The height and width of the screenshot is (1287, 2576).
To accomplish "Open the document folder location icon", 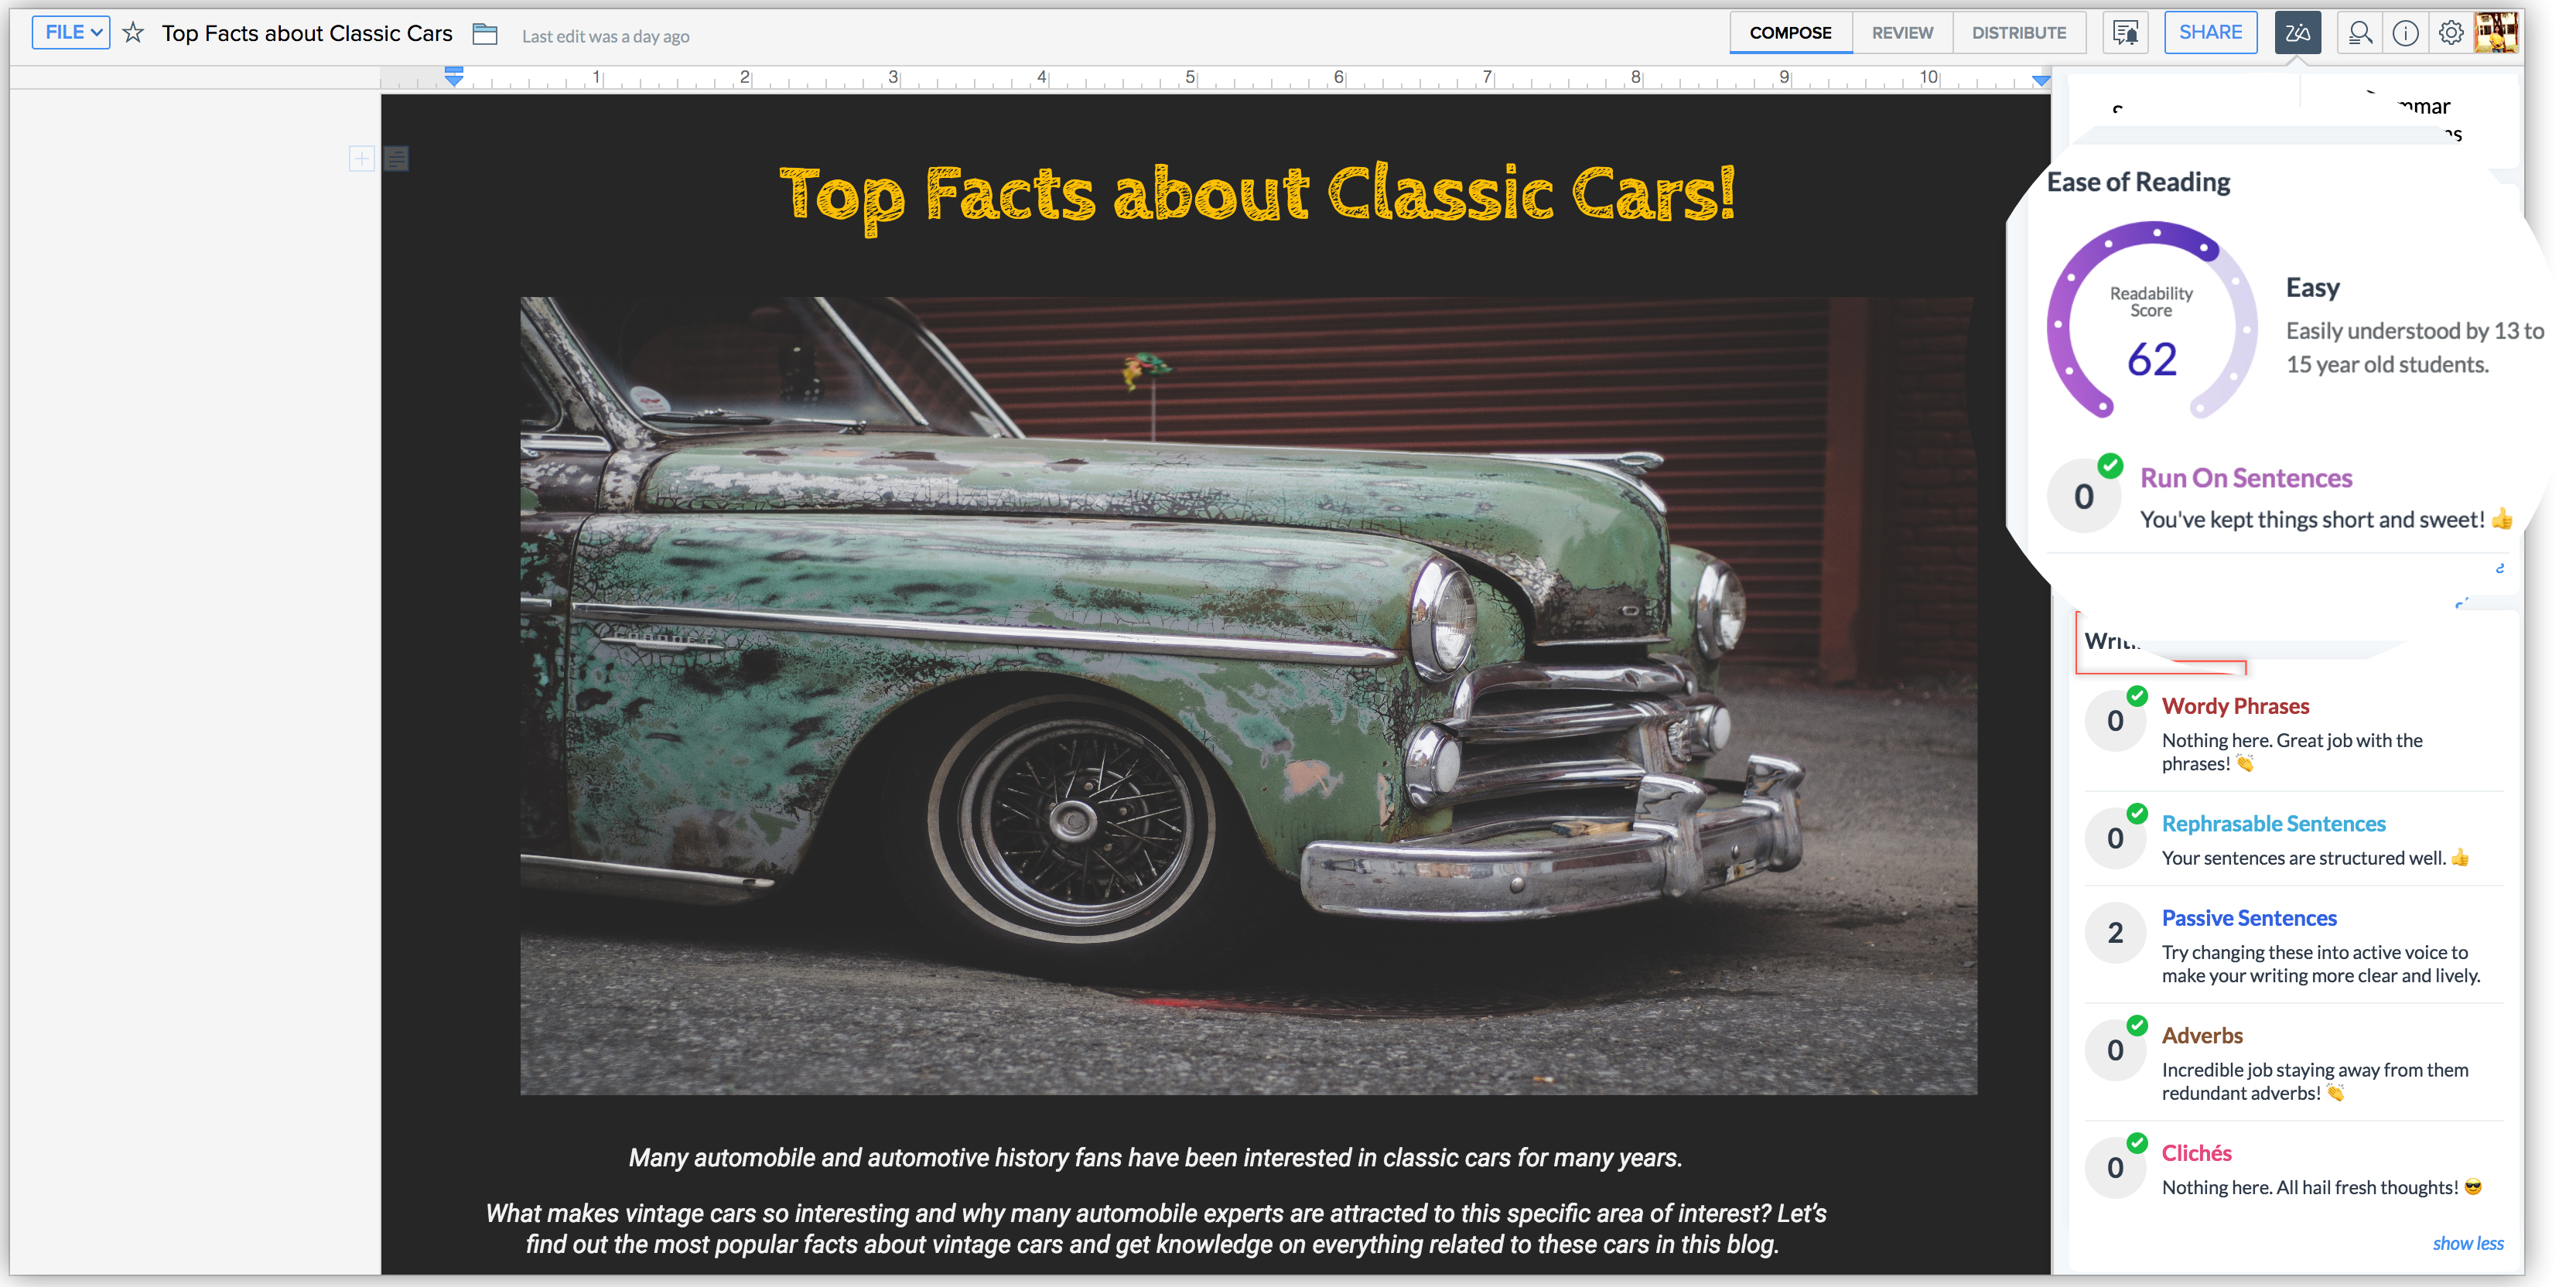I will [x=485, y=34].
